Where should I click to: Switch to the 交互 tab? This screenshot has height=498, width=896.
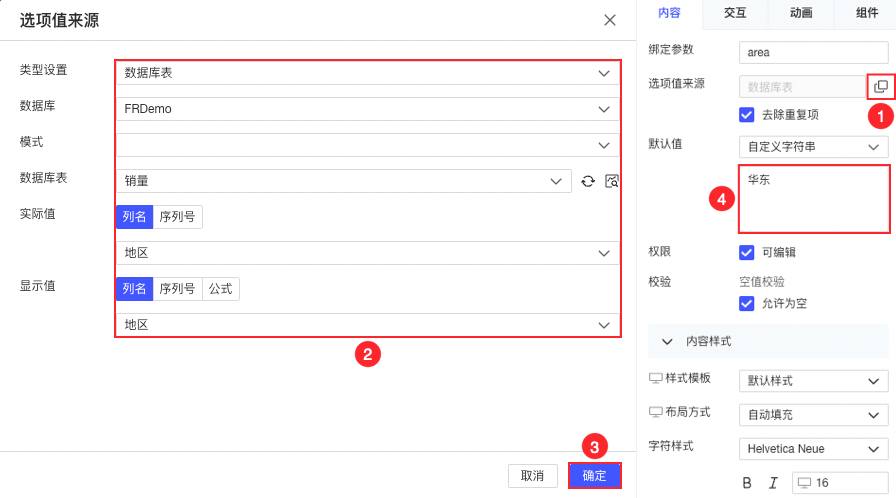tap(735, 13)
